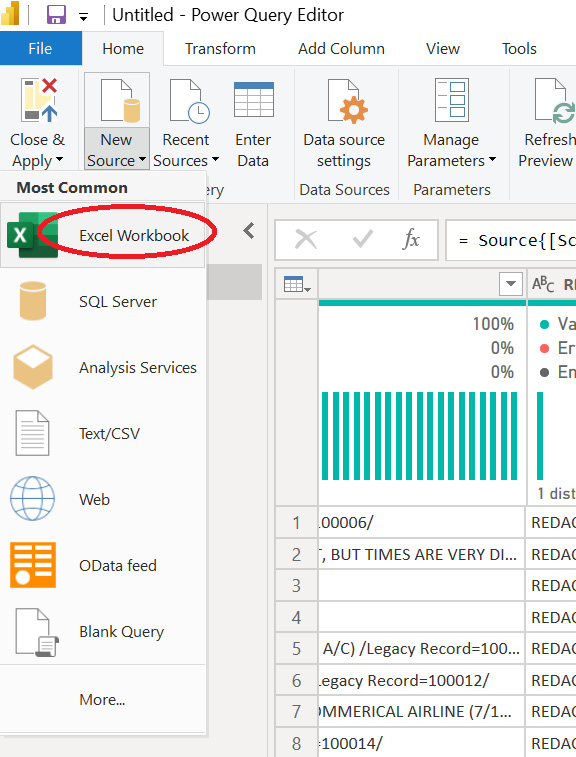This screenshot has width=576, height=757.
Task: Click the cell with Record=100012/
Action: coord(421,680)
